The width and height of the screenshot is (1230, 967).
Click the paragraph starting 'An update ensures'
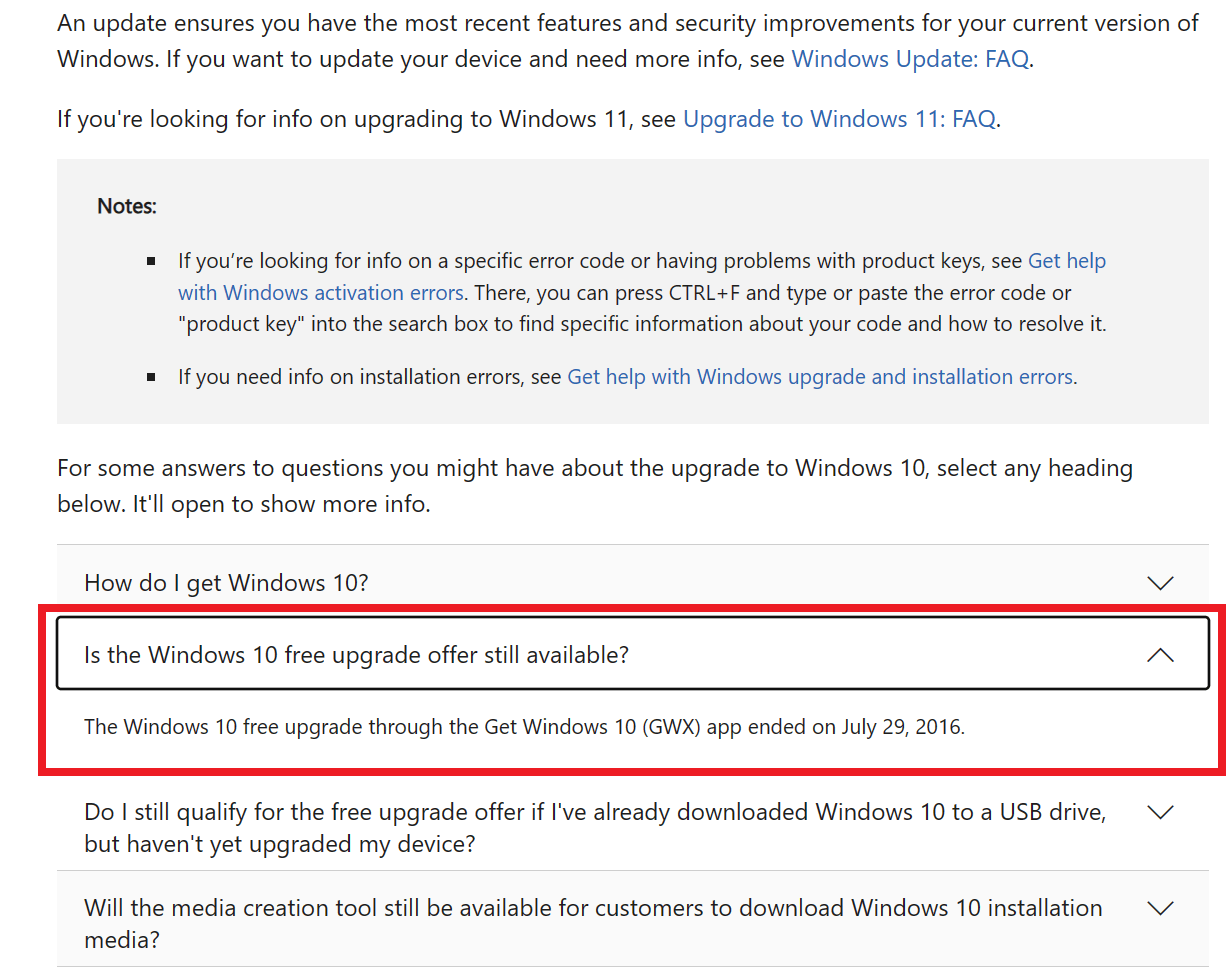[x=628, y=41]
